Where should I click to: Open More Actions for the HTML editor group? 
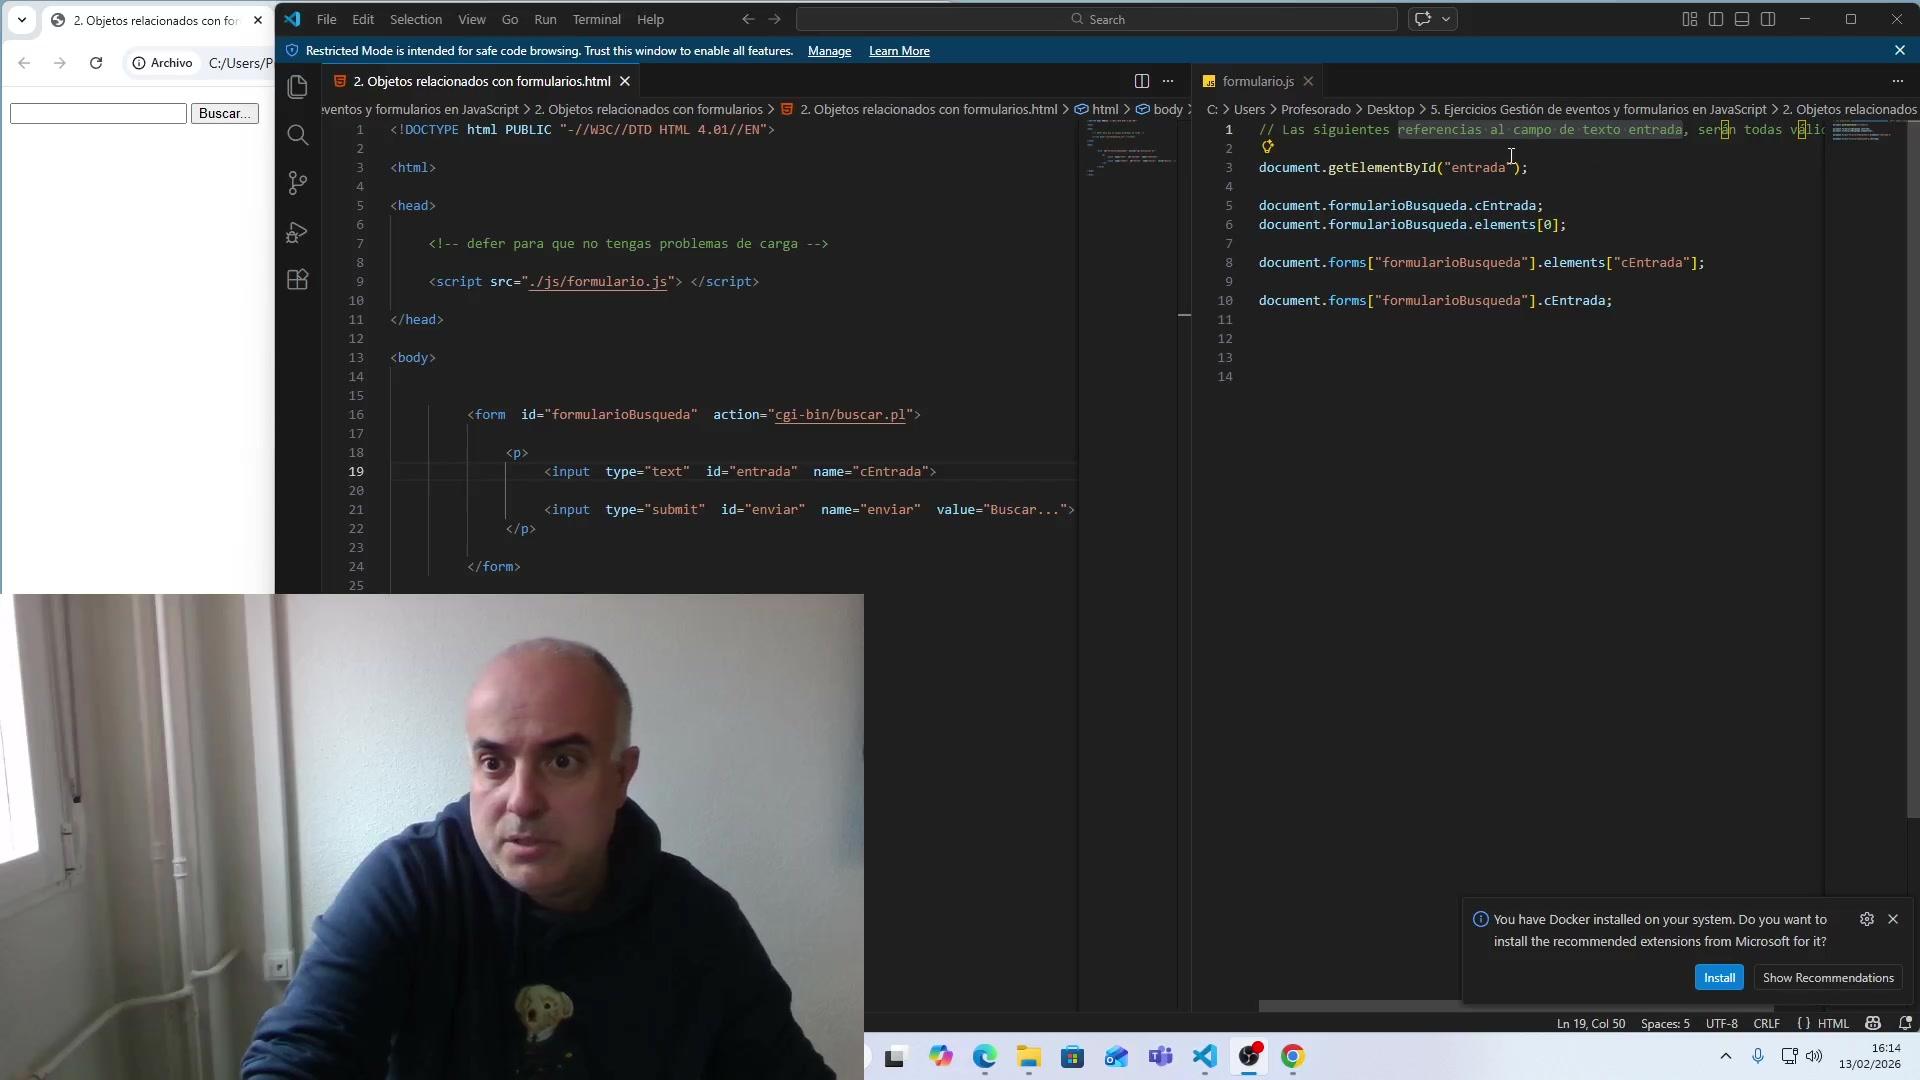tap(1168, 81)
